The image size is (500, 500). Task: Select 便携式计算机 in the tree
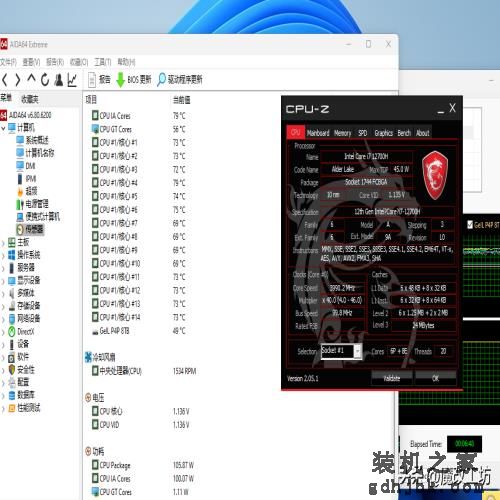click(x=38, y=217)
